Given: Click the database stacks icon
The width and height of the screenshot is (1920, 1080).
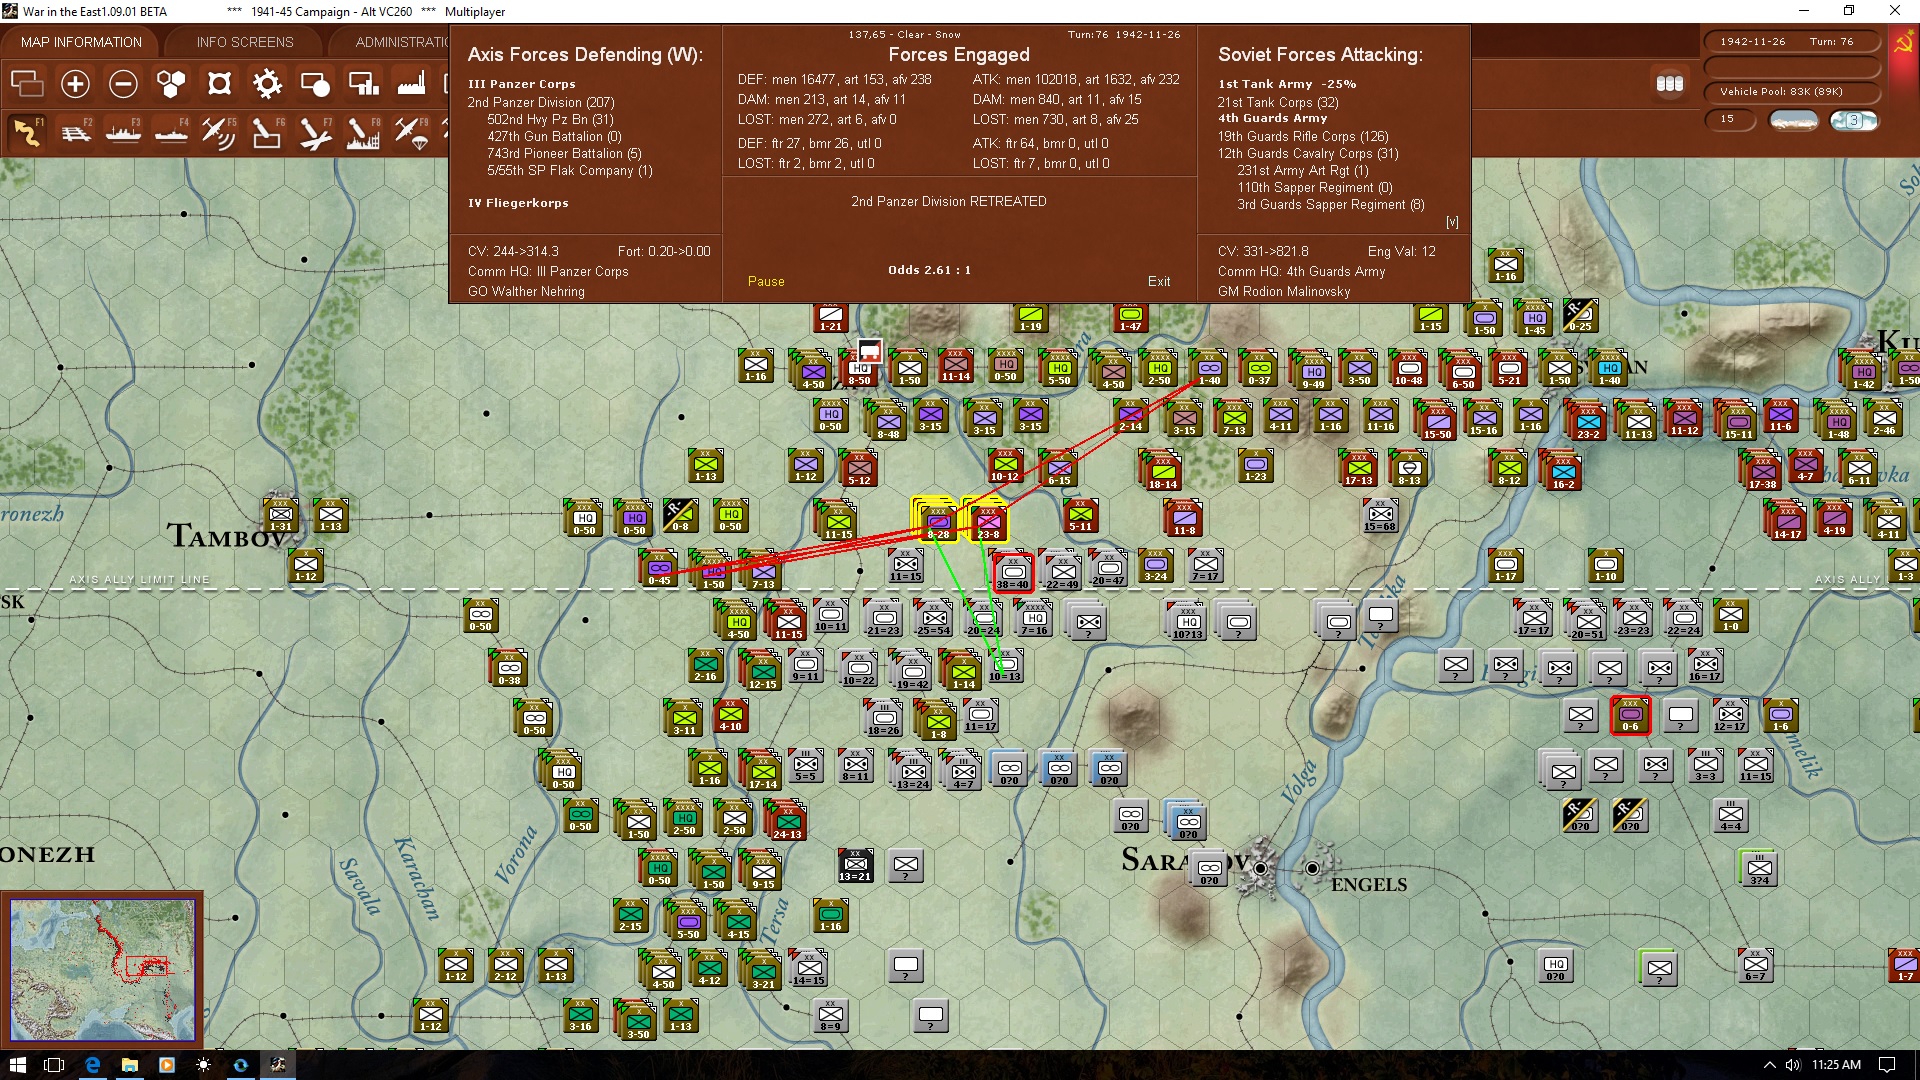Looking at the screenshot, I should [x=1669, y=84].
